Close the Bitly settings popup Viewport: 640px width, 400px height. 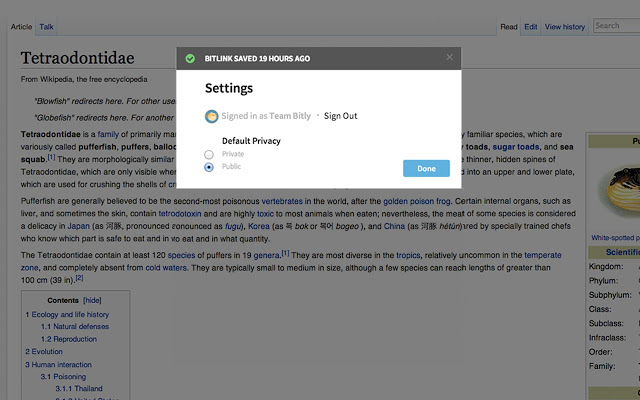click(x=449, y=58)
